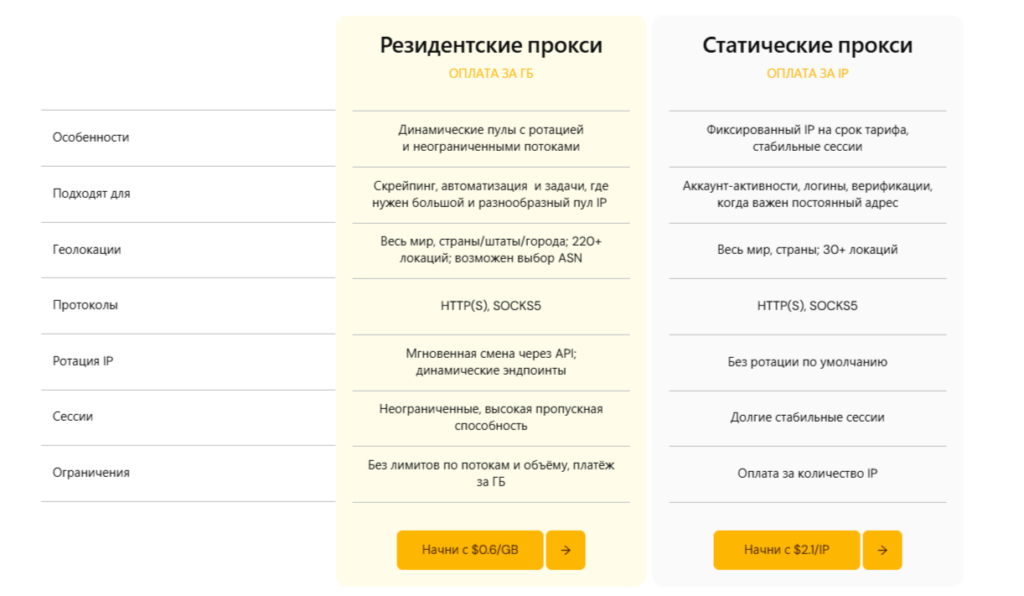The height and width of the screenshot is (596, 1024).
Task: Click the "Особенности" row label
Action: pyautogui.click(x=91, y=137)
